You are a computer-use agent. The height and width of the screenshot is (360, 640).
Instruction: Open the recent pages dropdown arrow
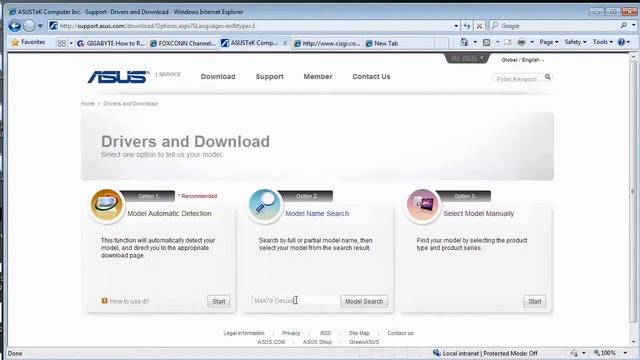40,26
